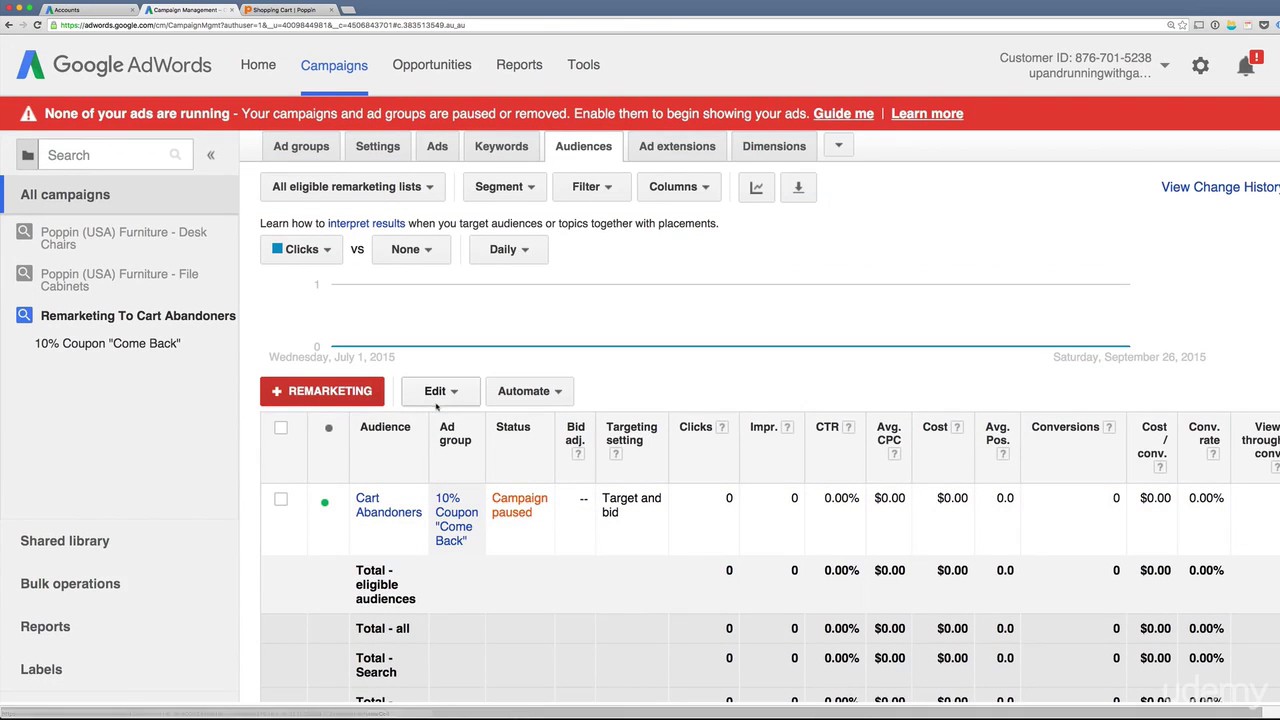Click help icon under Bid adj. header

point(577,454)
